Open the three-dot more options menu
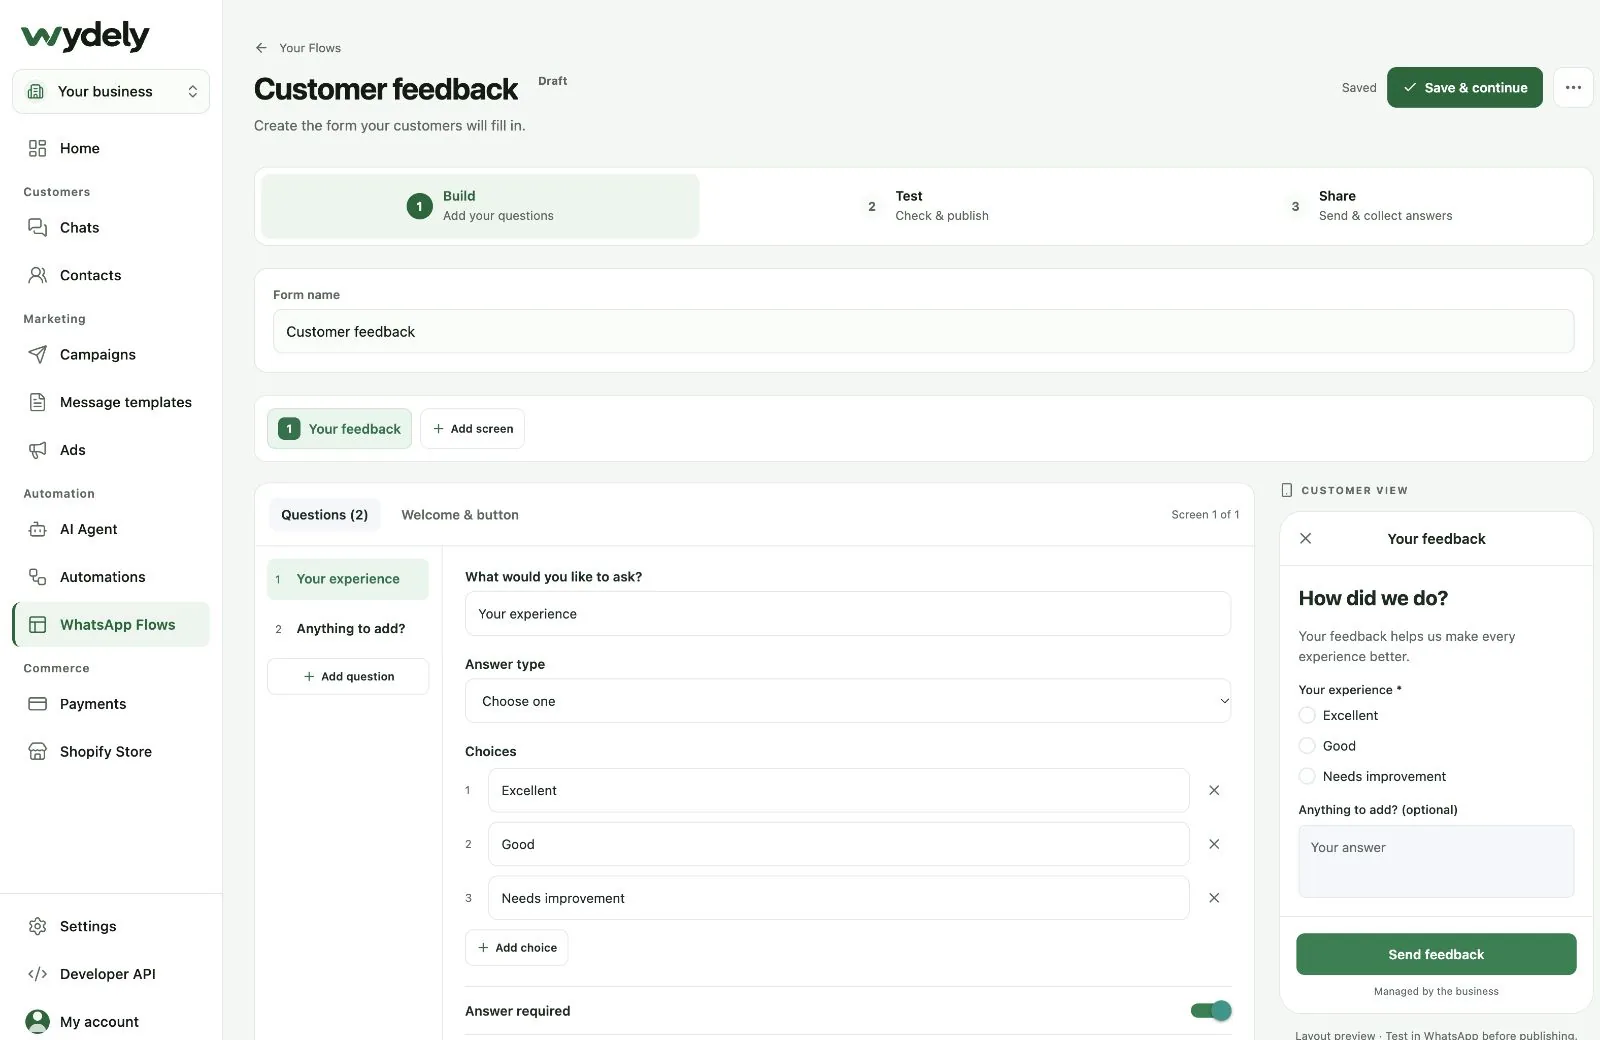This screenshot has height=1040, width=1600. [1573, 88]
